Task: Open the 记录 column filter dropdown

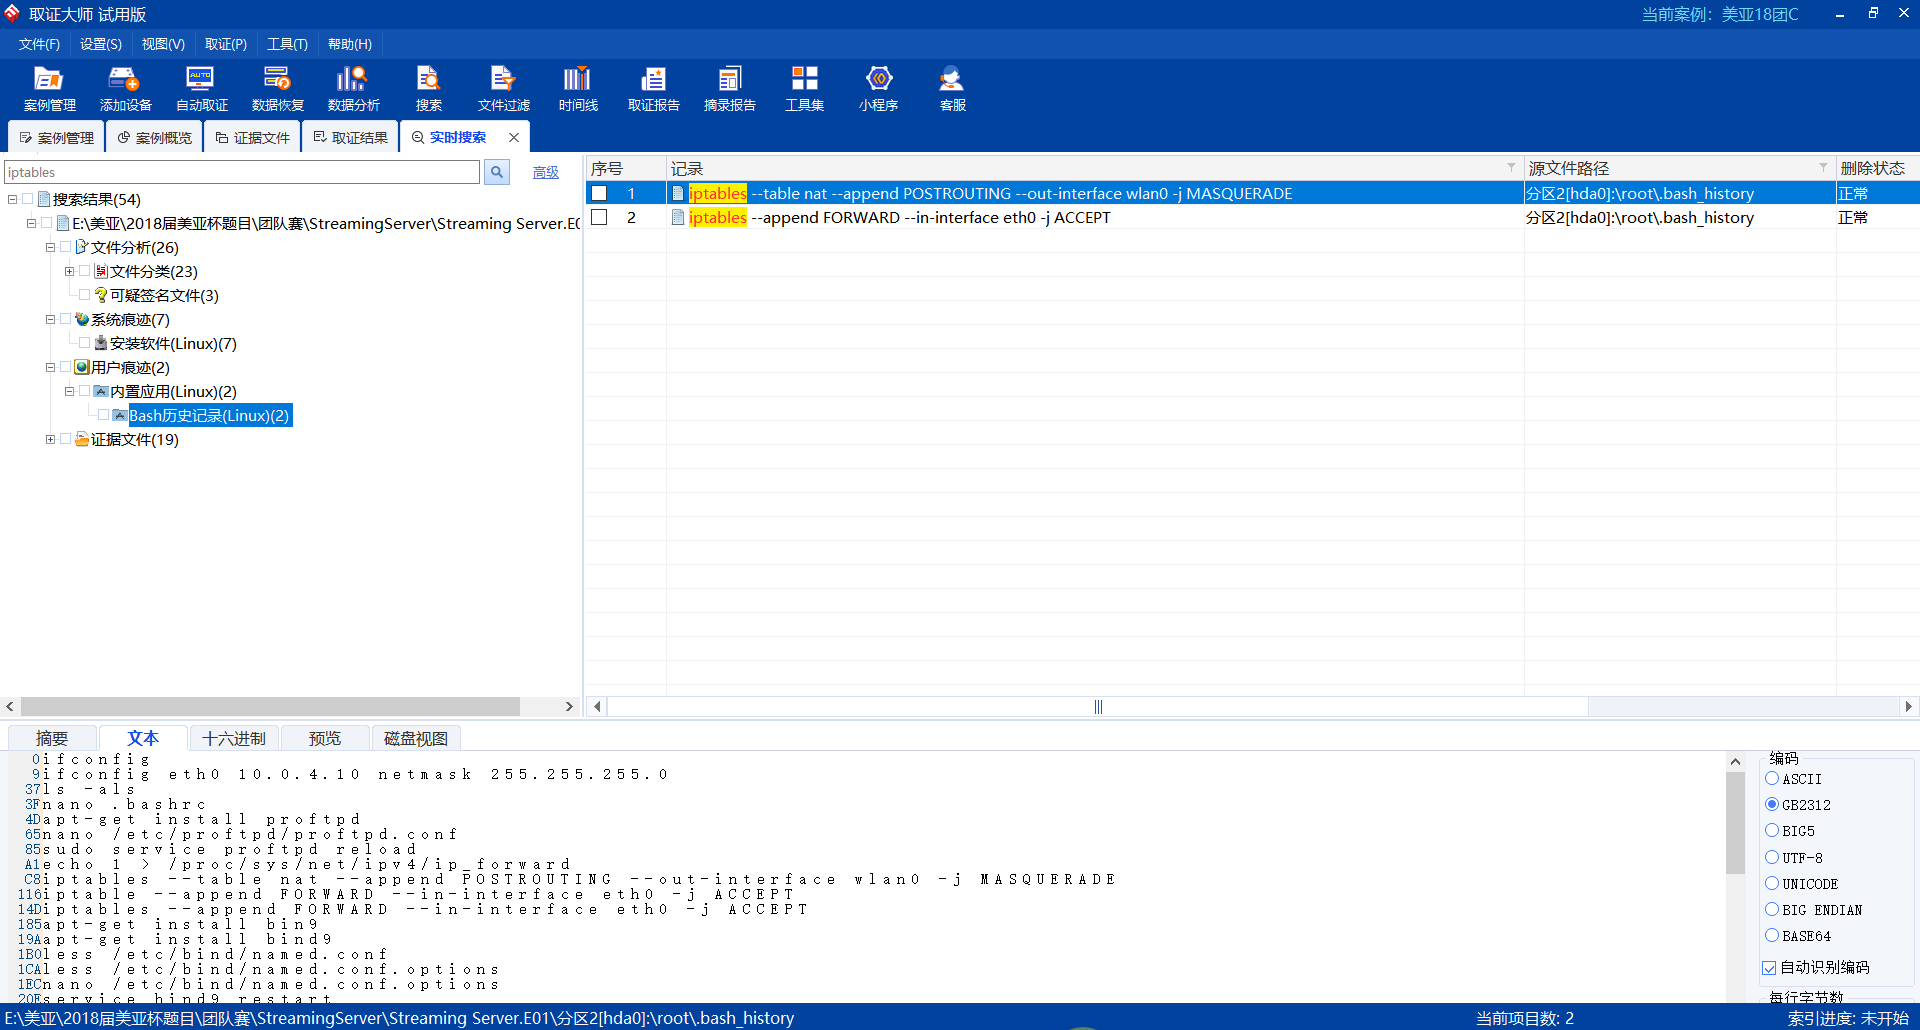Action: point(1511,167)
